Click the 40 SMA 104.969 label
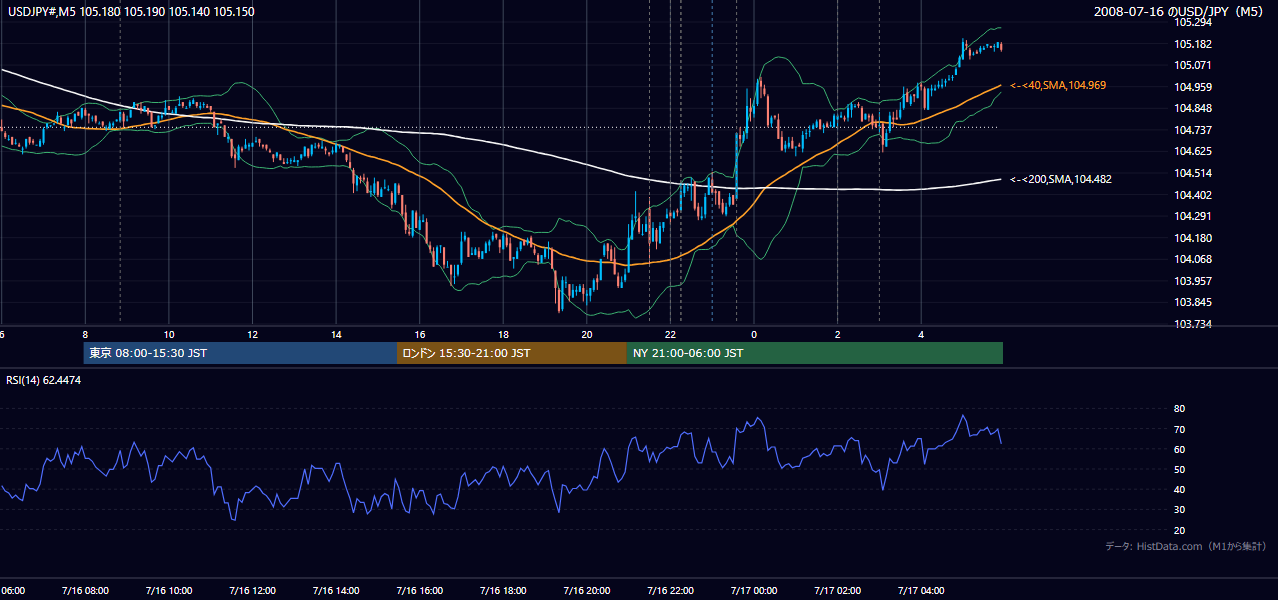1278x600 pixels. (1057, 86)
